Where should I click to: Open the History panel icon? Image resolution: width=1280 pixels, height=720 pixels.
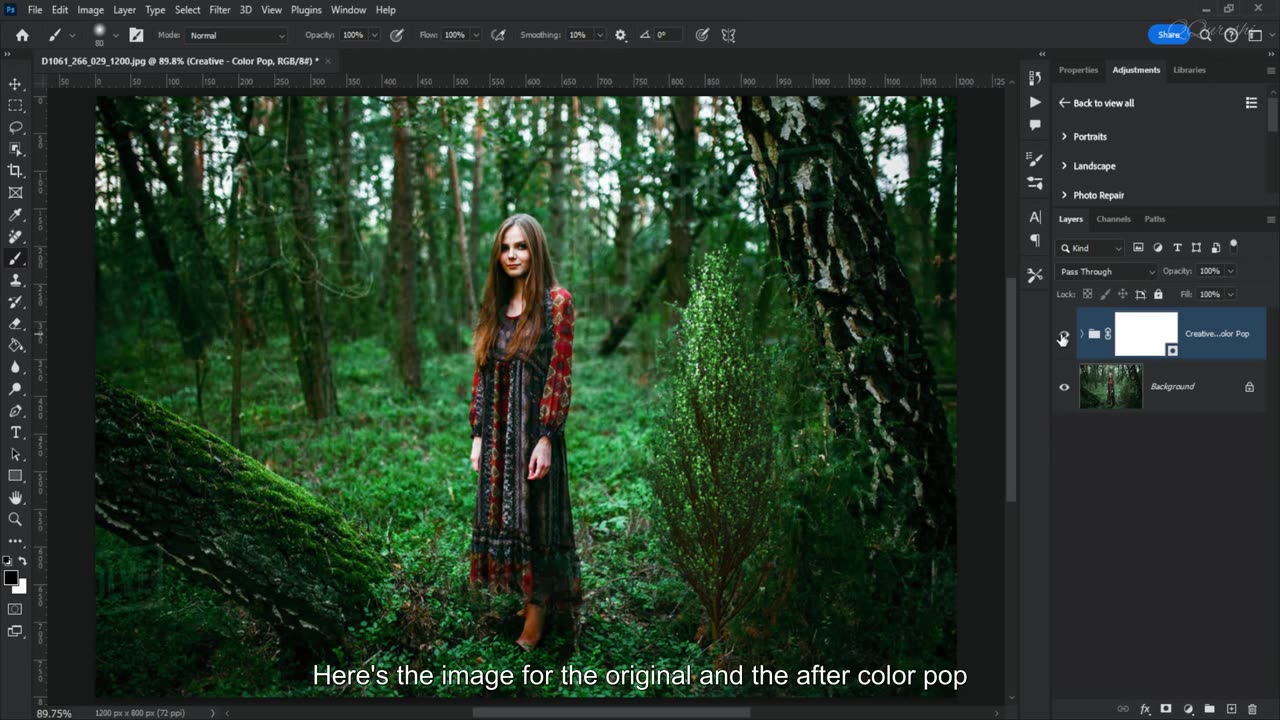[1035, 78]
